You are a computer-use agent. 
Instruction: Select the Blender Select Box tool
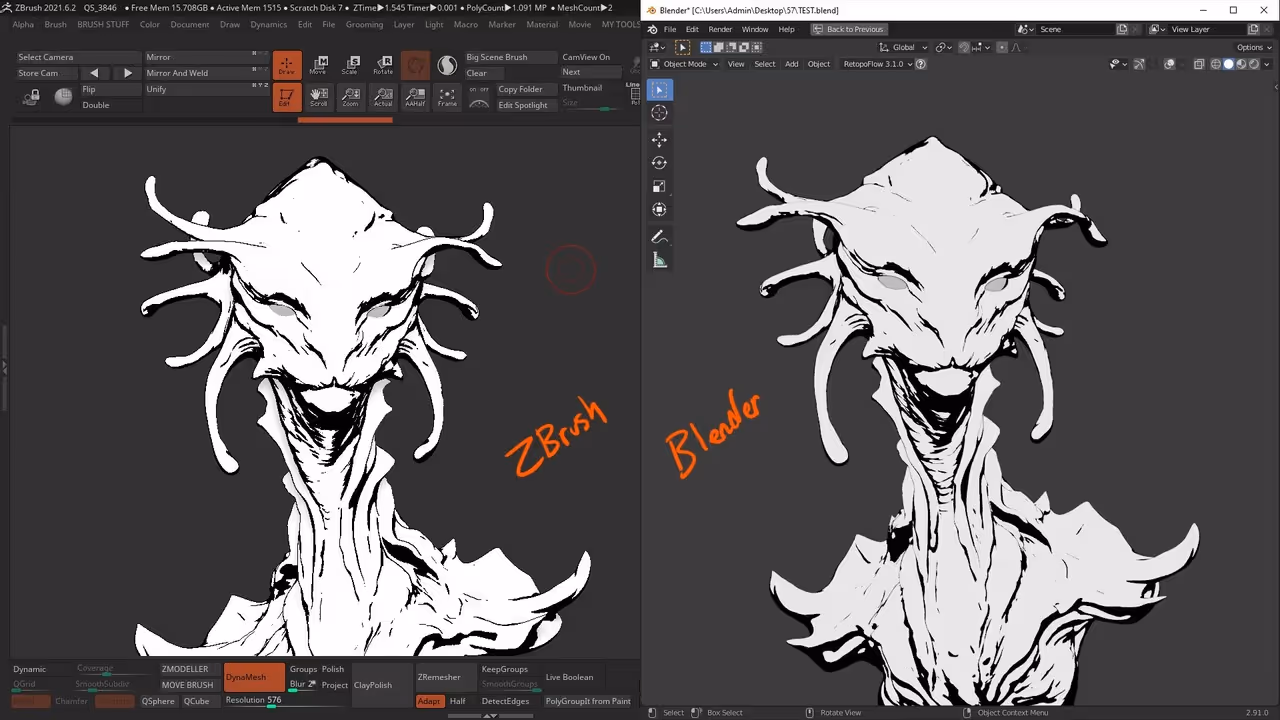[x=659, y=90]
